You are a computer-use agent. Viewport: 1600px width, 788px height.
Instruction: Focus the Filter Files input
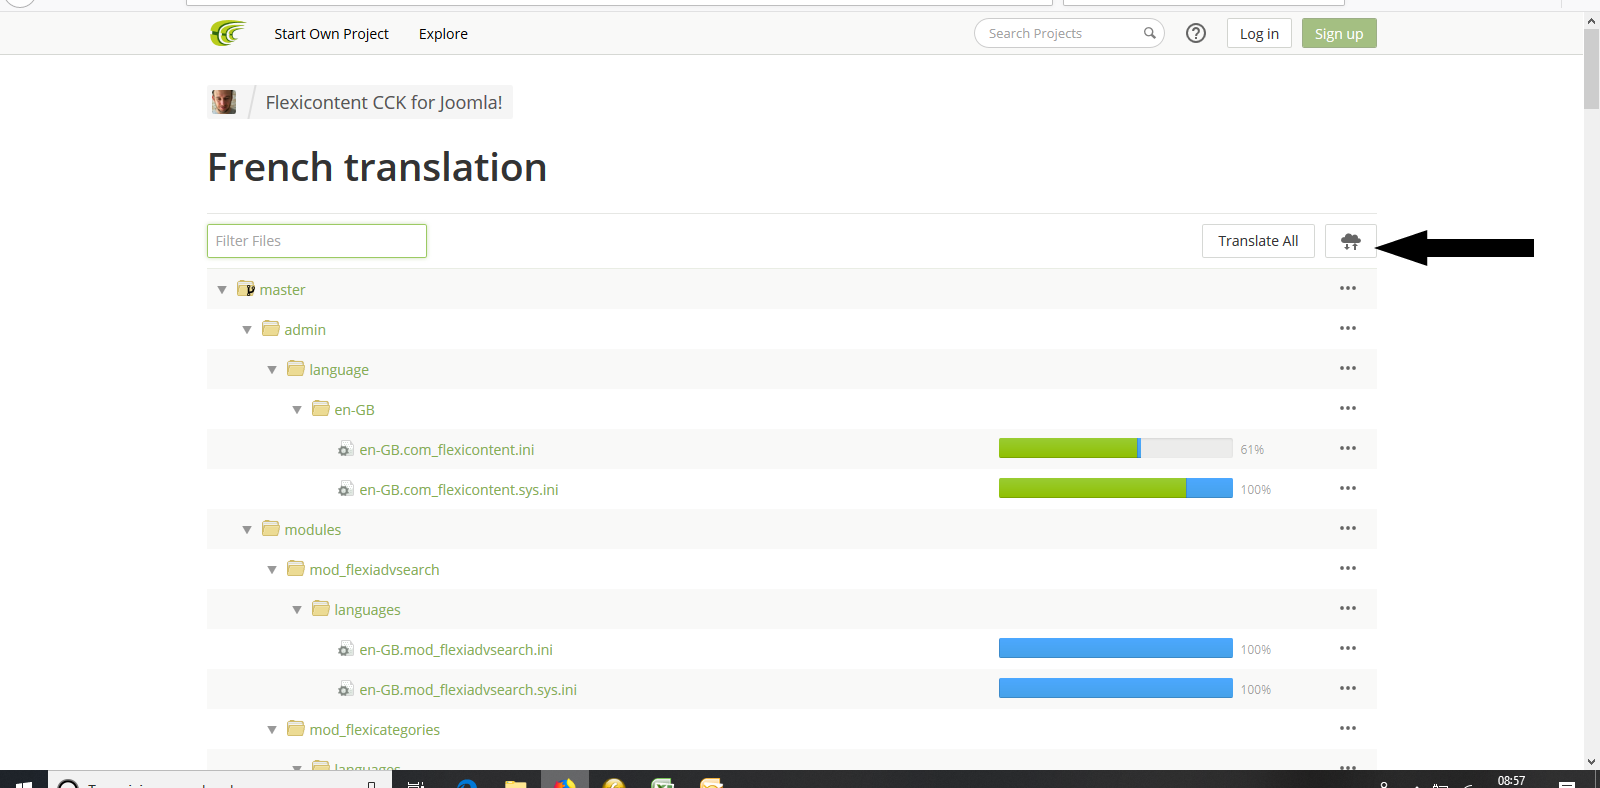[x=317, y=241]
